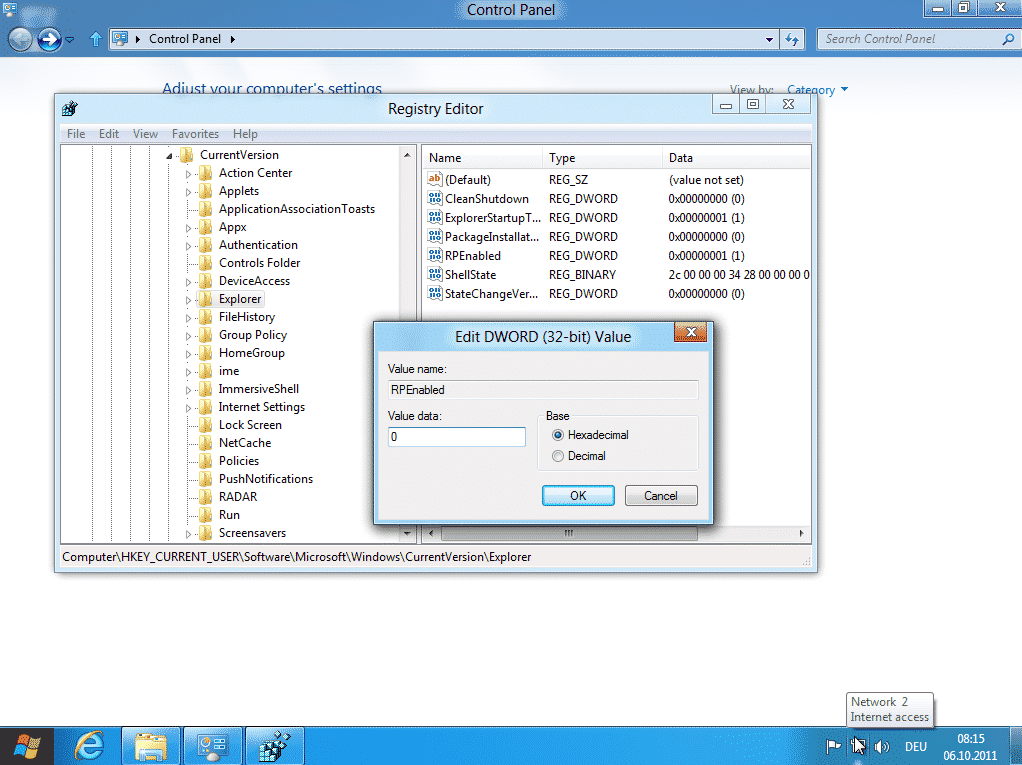Click Back button in Control Panel

tap(20, 39)
